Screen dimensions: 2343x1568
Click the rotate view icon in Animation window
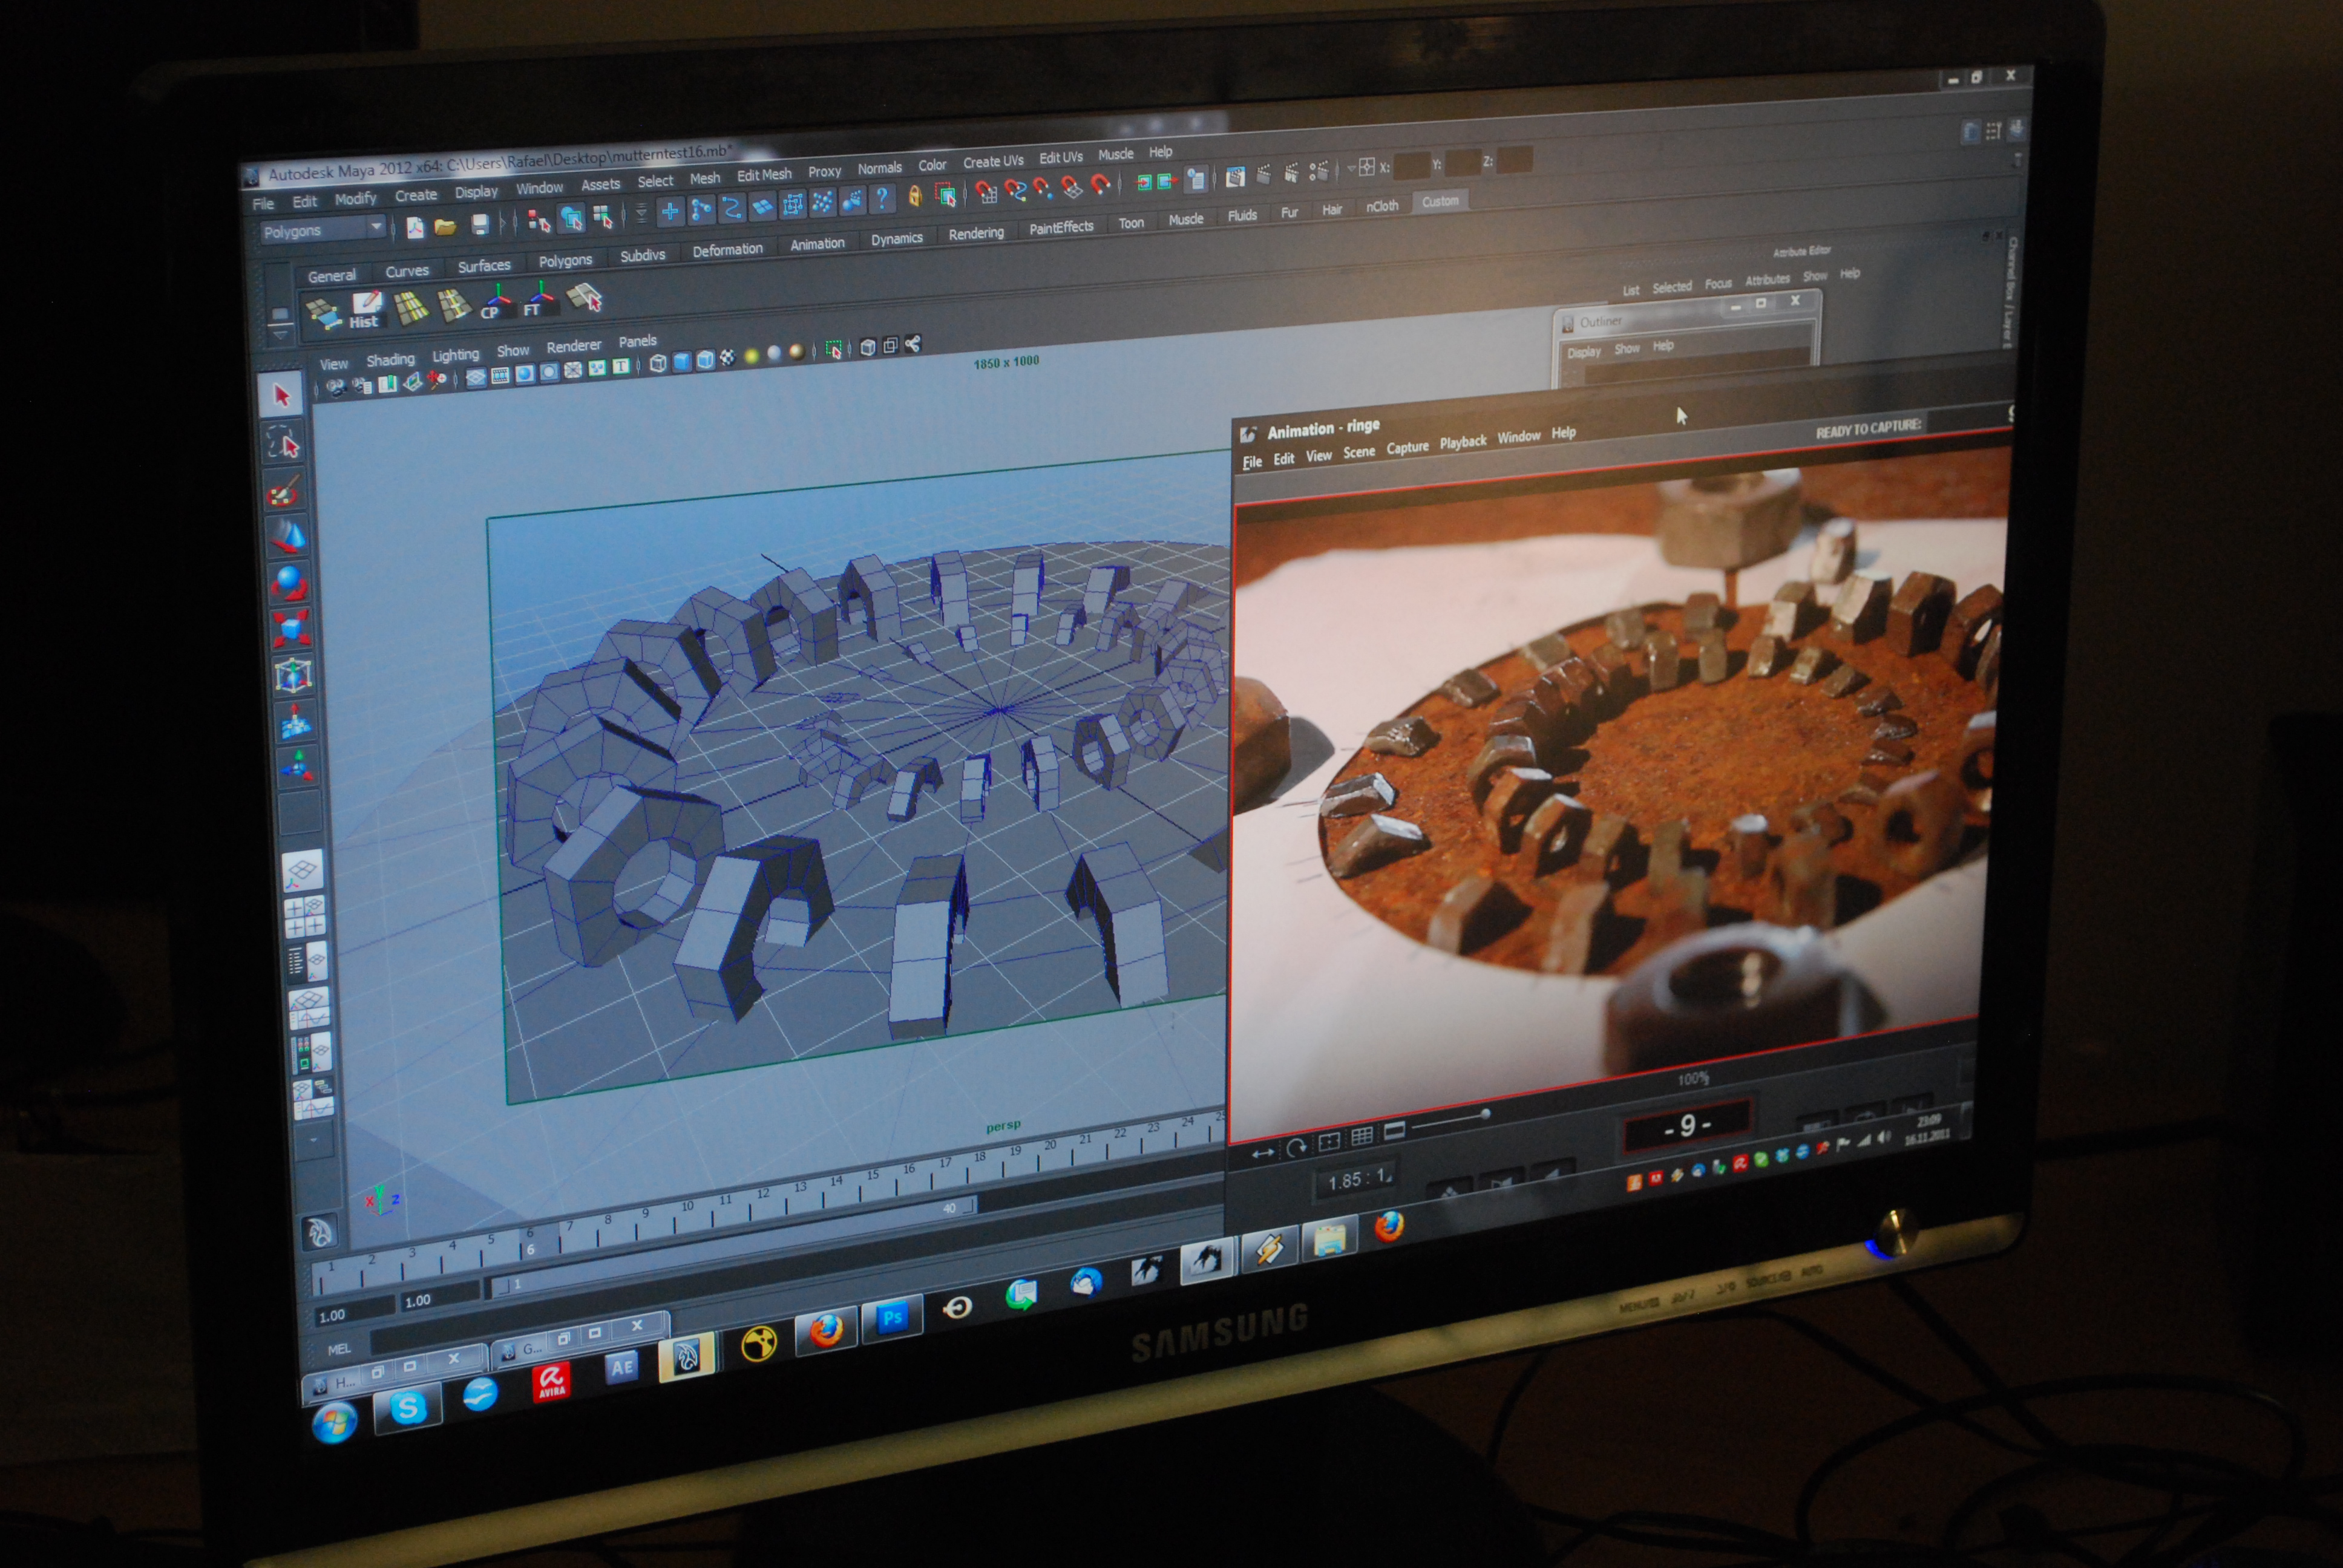pos(1296,1148)
